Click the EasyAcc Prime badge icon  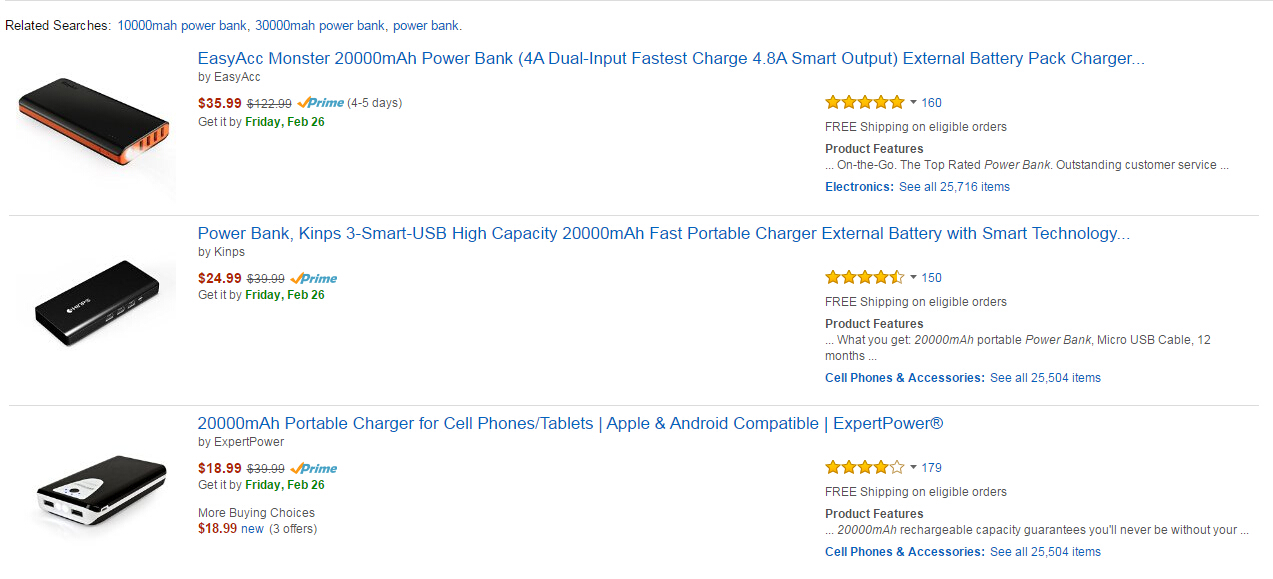[x=321, y=103]
